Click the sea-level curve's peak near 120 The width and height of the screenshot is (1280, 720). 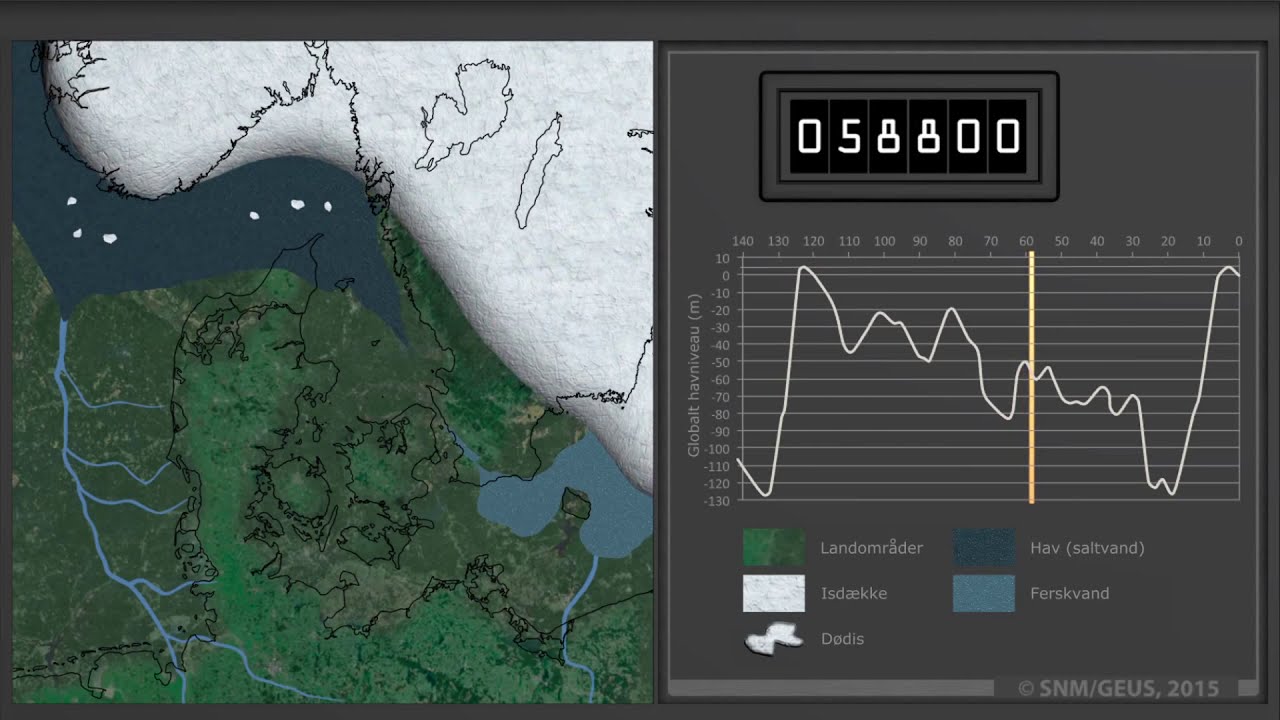[803, 268]
